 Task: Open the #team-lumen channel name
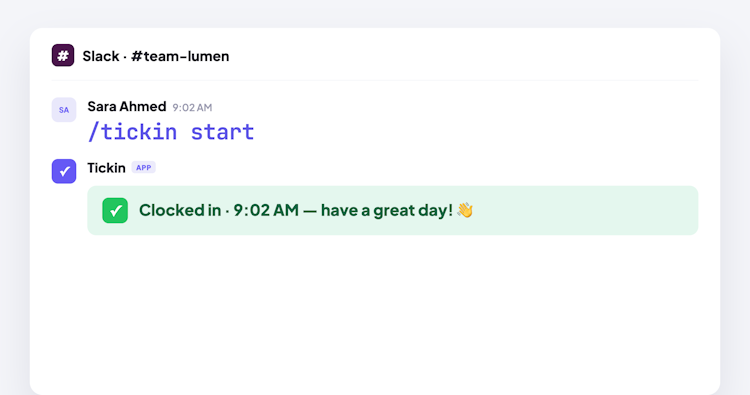pyautogui.click(x=180, y=56)
